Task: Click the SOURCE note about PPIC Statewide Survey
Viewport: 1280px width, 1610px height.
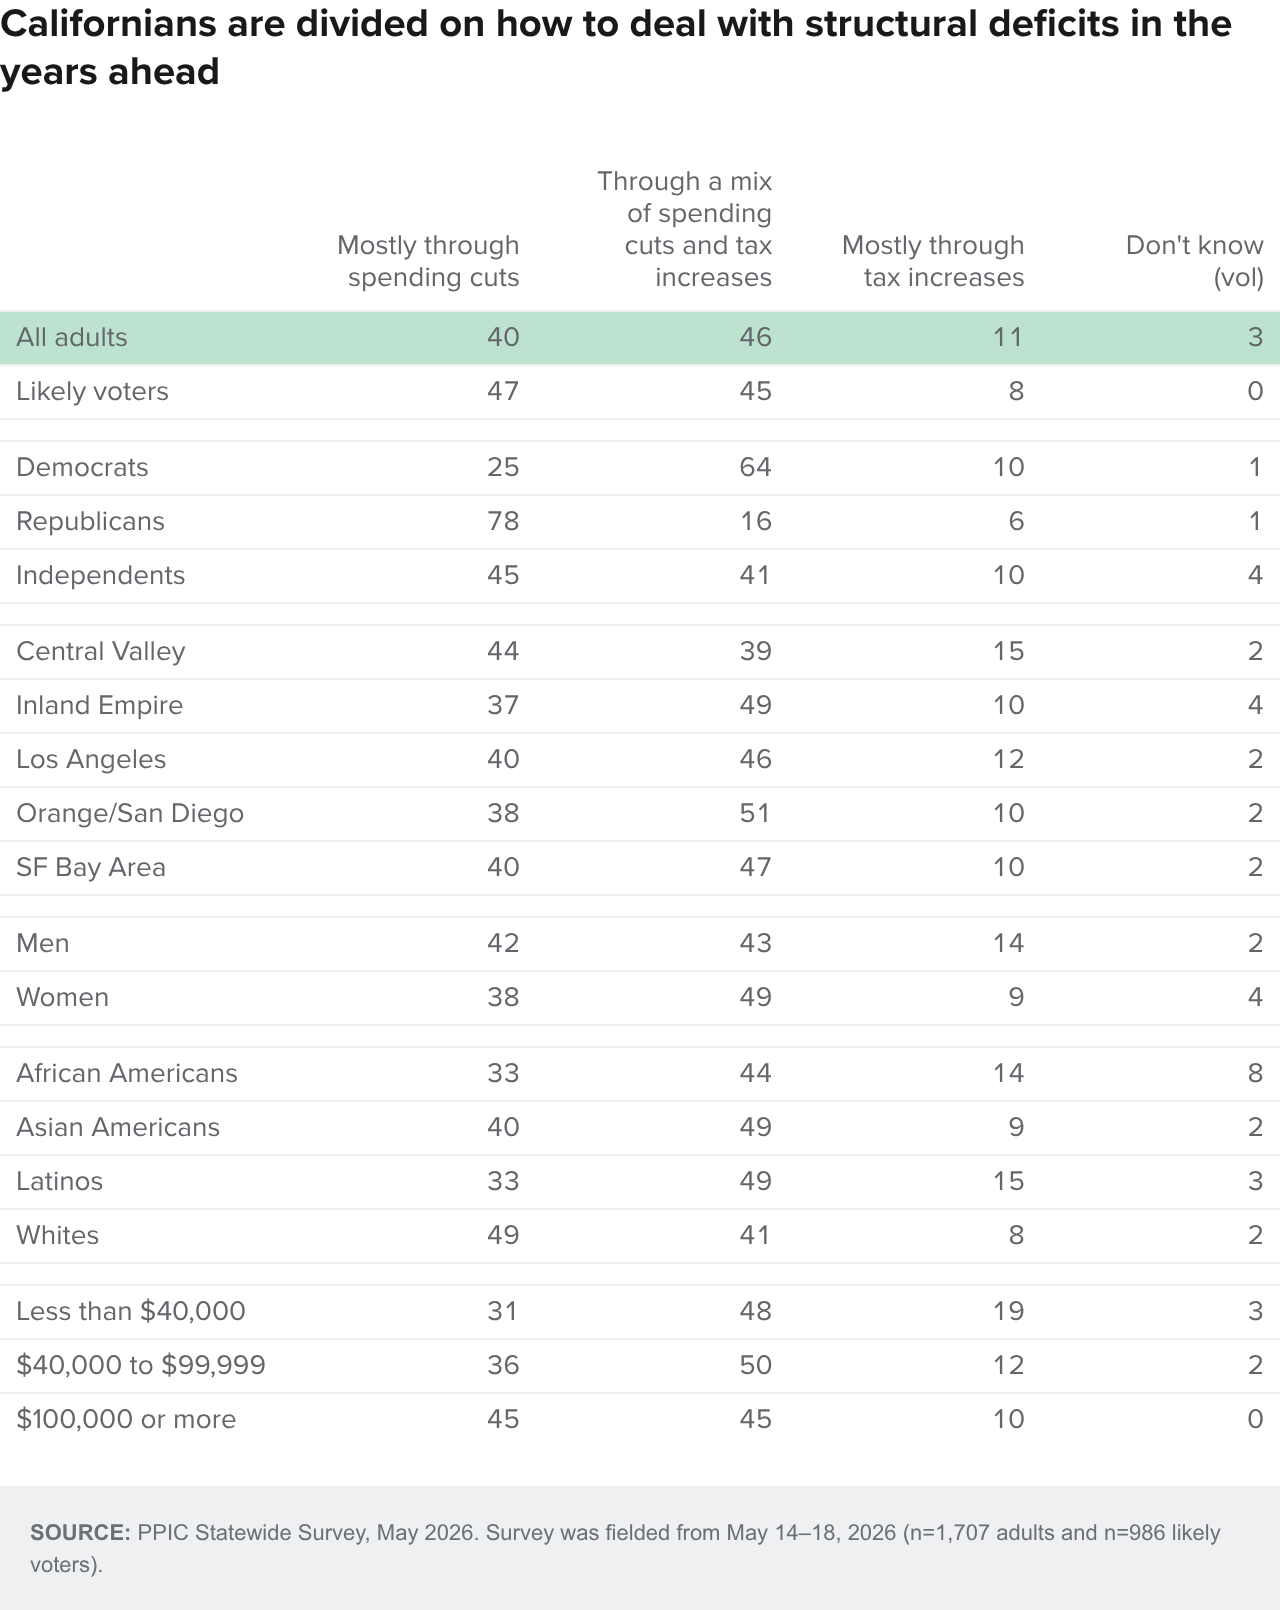Action: pos(625,1548)
